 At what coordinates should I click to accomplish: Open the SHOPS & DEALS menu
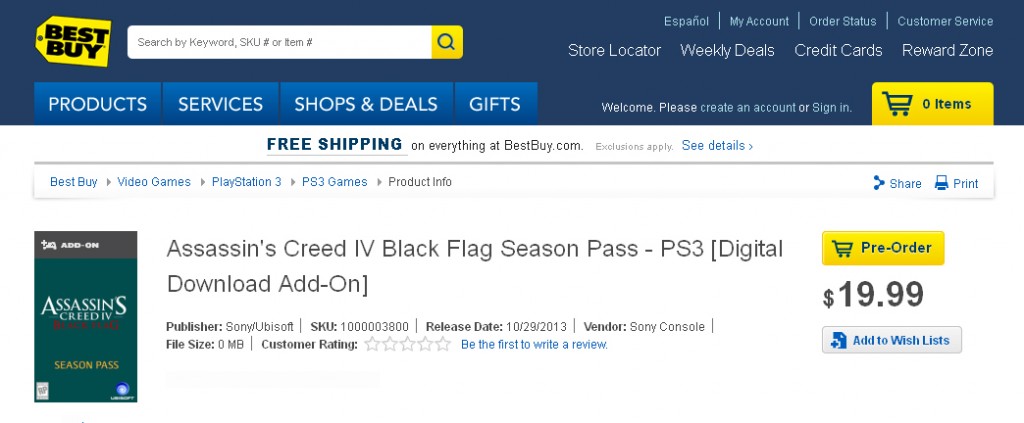367,104
